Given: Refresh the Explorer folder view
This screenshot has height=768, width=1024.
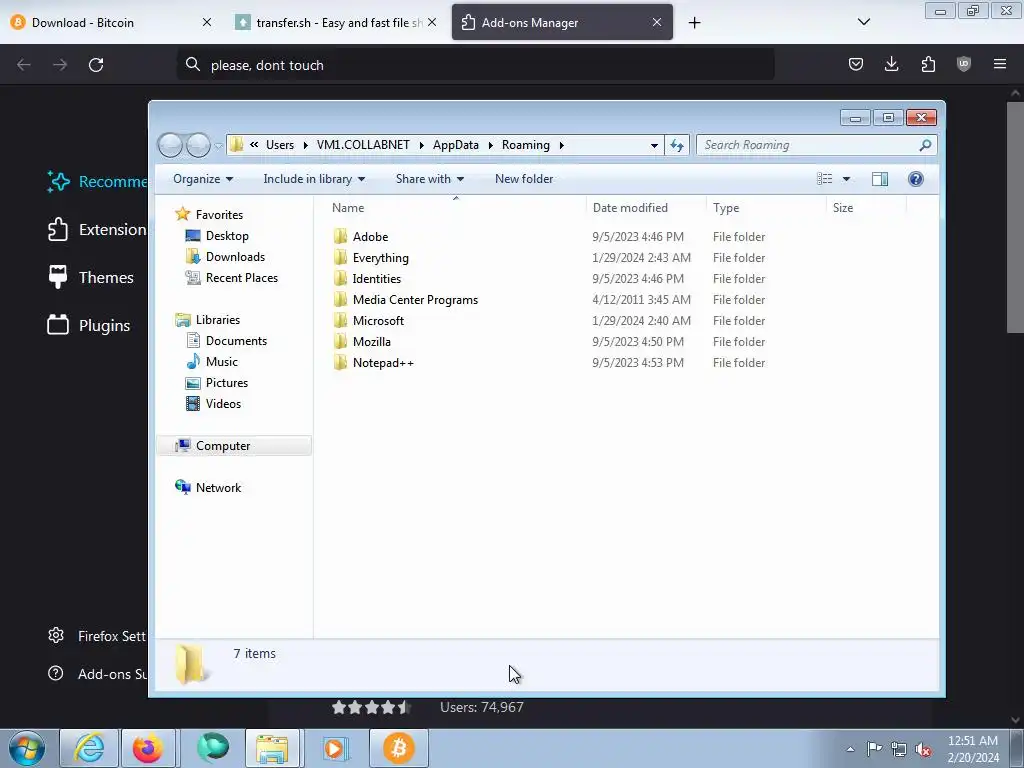Looking at the screenshot, I should click(x=677, y=145).
